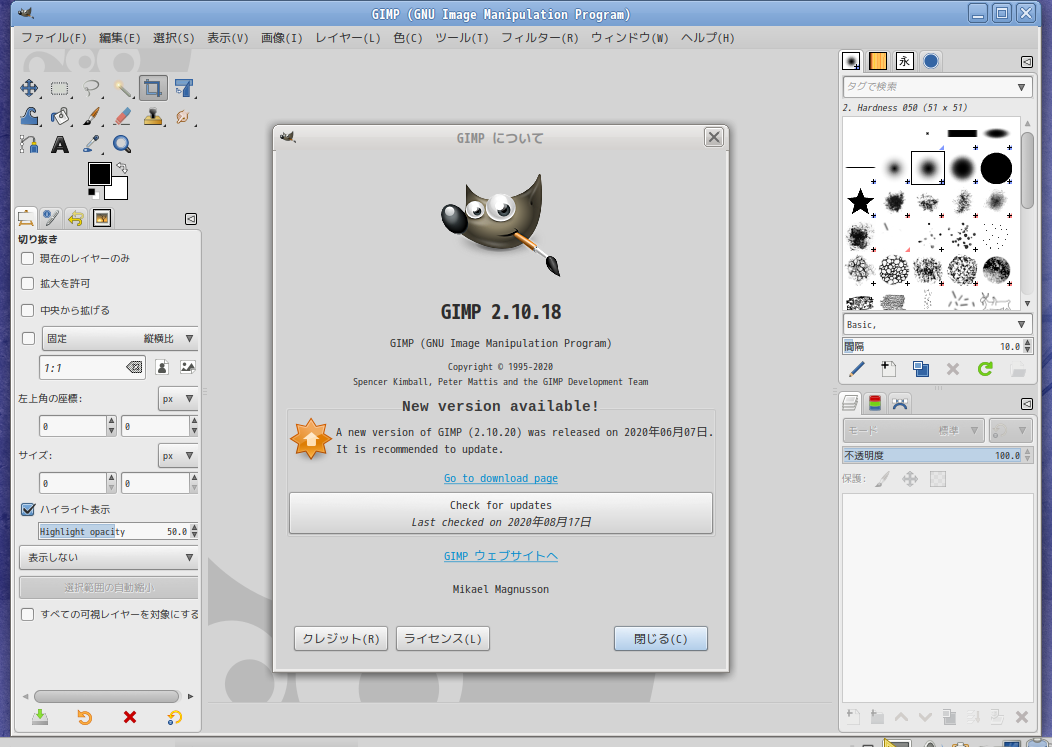
Task: Open the Basic brush tag dropdown
Action: coord(937,324)
